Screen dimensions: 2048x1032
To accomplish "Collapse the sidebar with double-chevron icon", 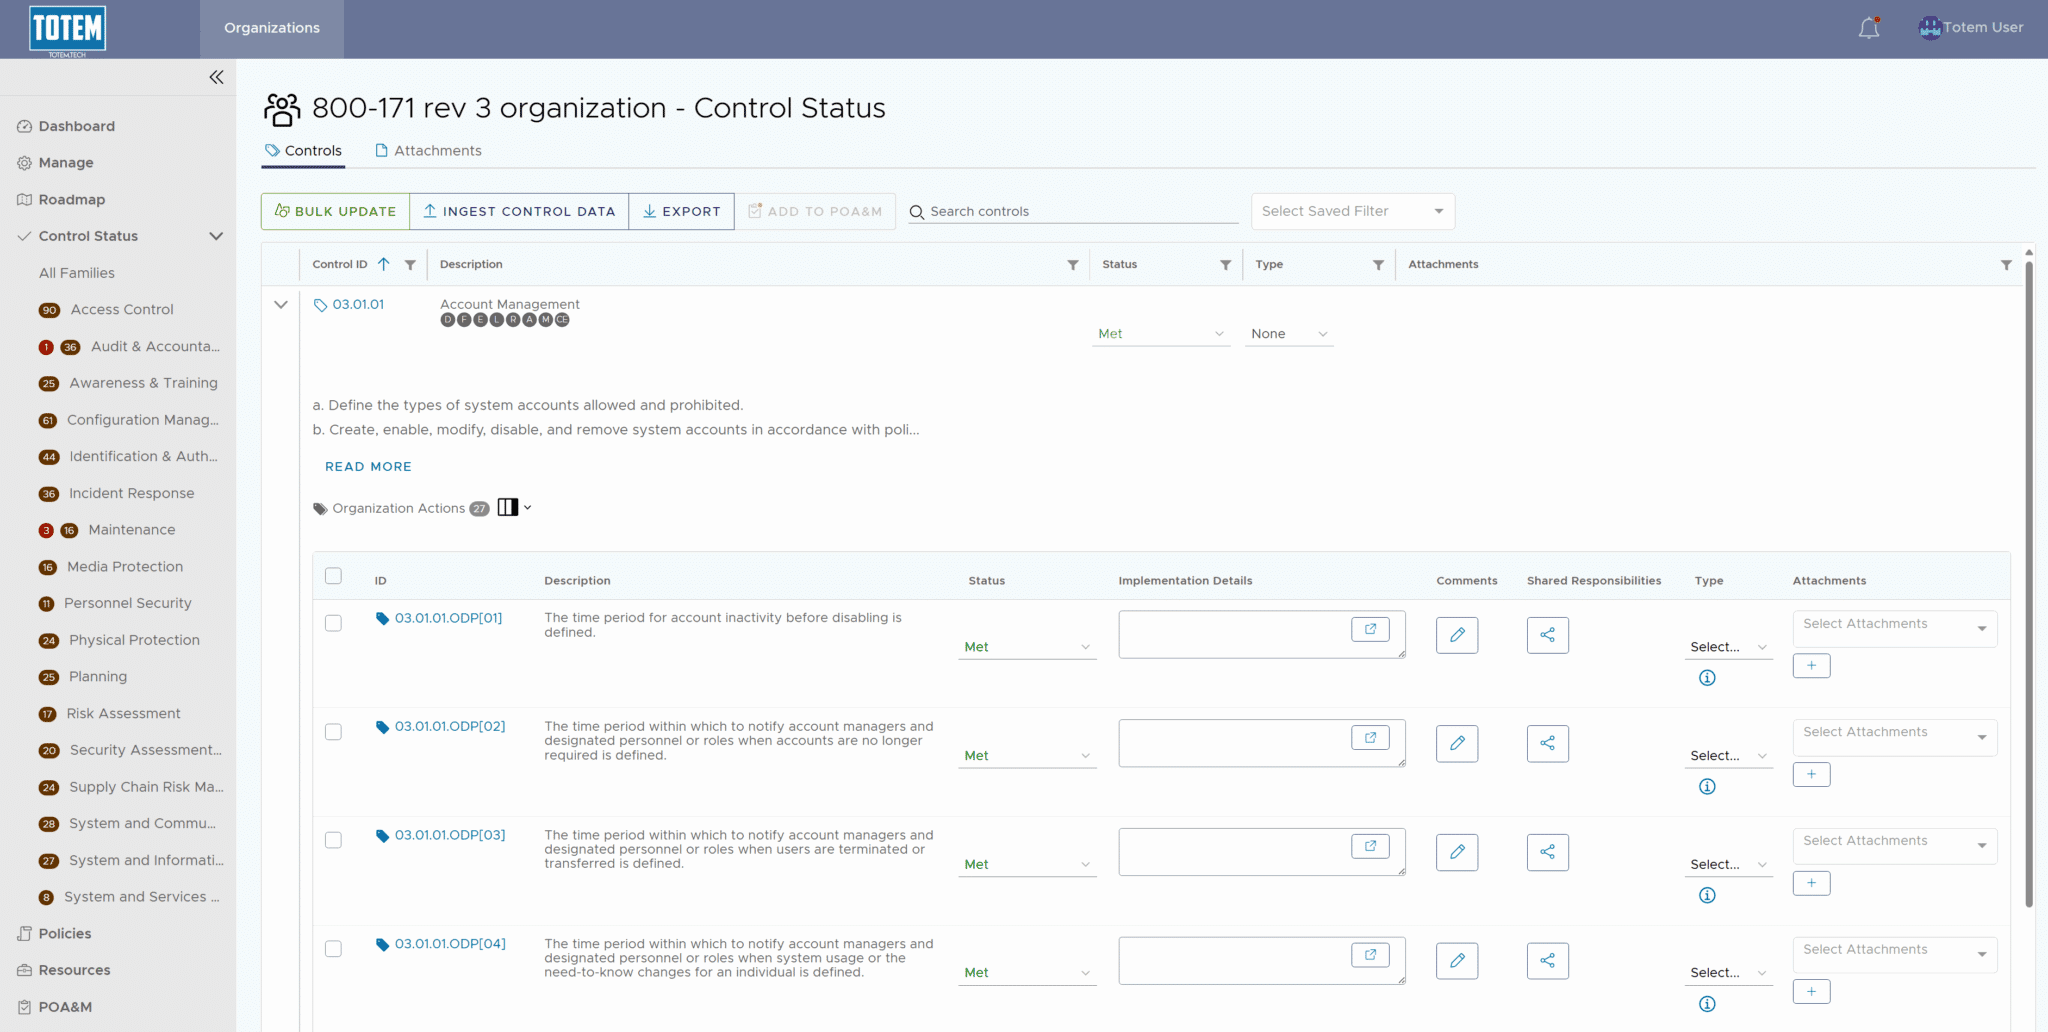I will pos(216,77).
